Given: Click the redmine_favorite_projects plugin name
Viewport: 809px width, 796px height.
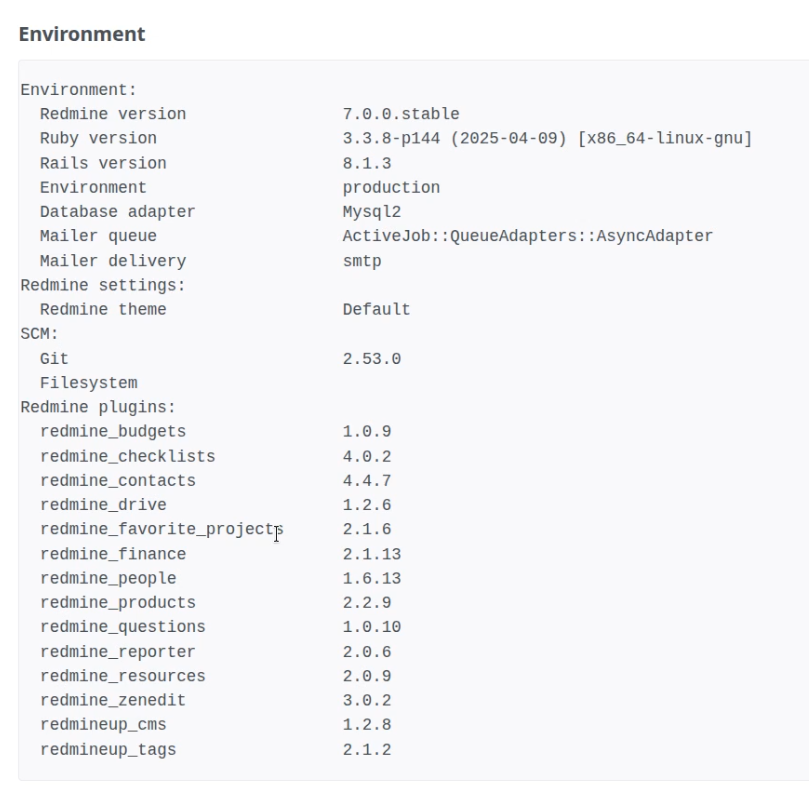Looking at the screenshot, I should (x=162, y=529).
